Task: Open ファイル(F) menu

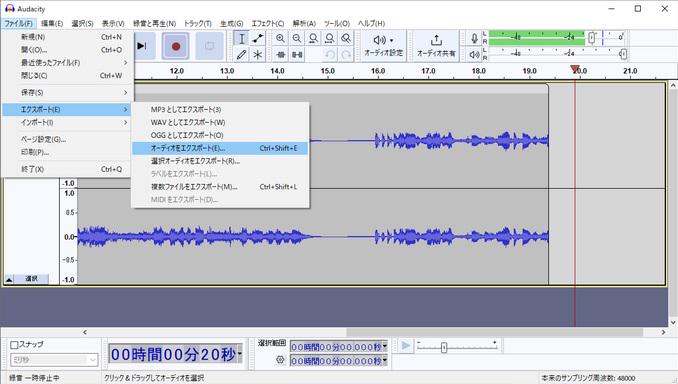Action: point(18,23)
